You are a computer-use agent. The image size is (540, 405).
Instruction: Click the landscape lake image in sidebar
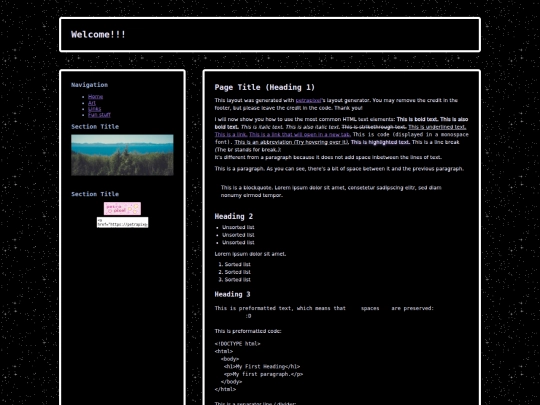click(x=122, y=155)
